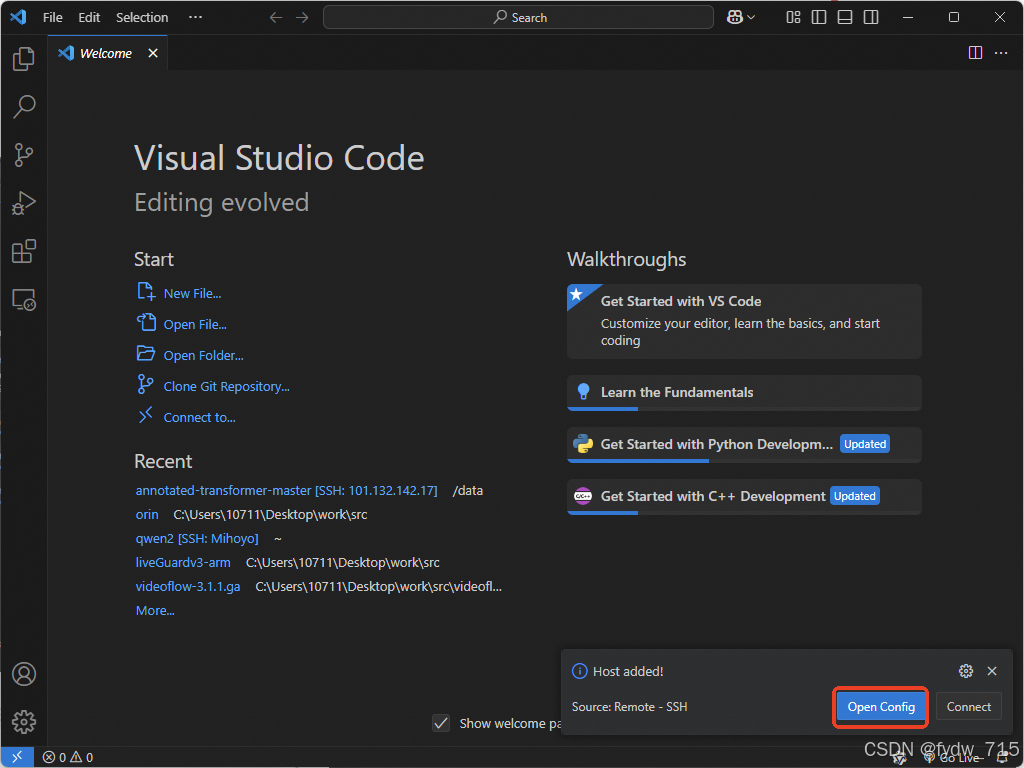Click the VS Code logo in the title bar
Image resolution: width=1024 pixels, height=768 pixels.
click(18, 17)
